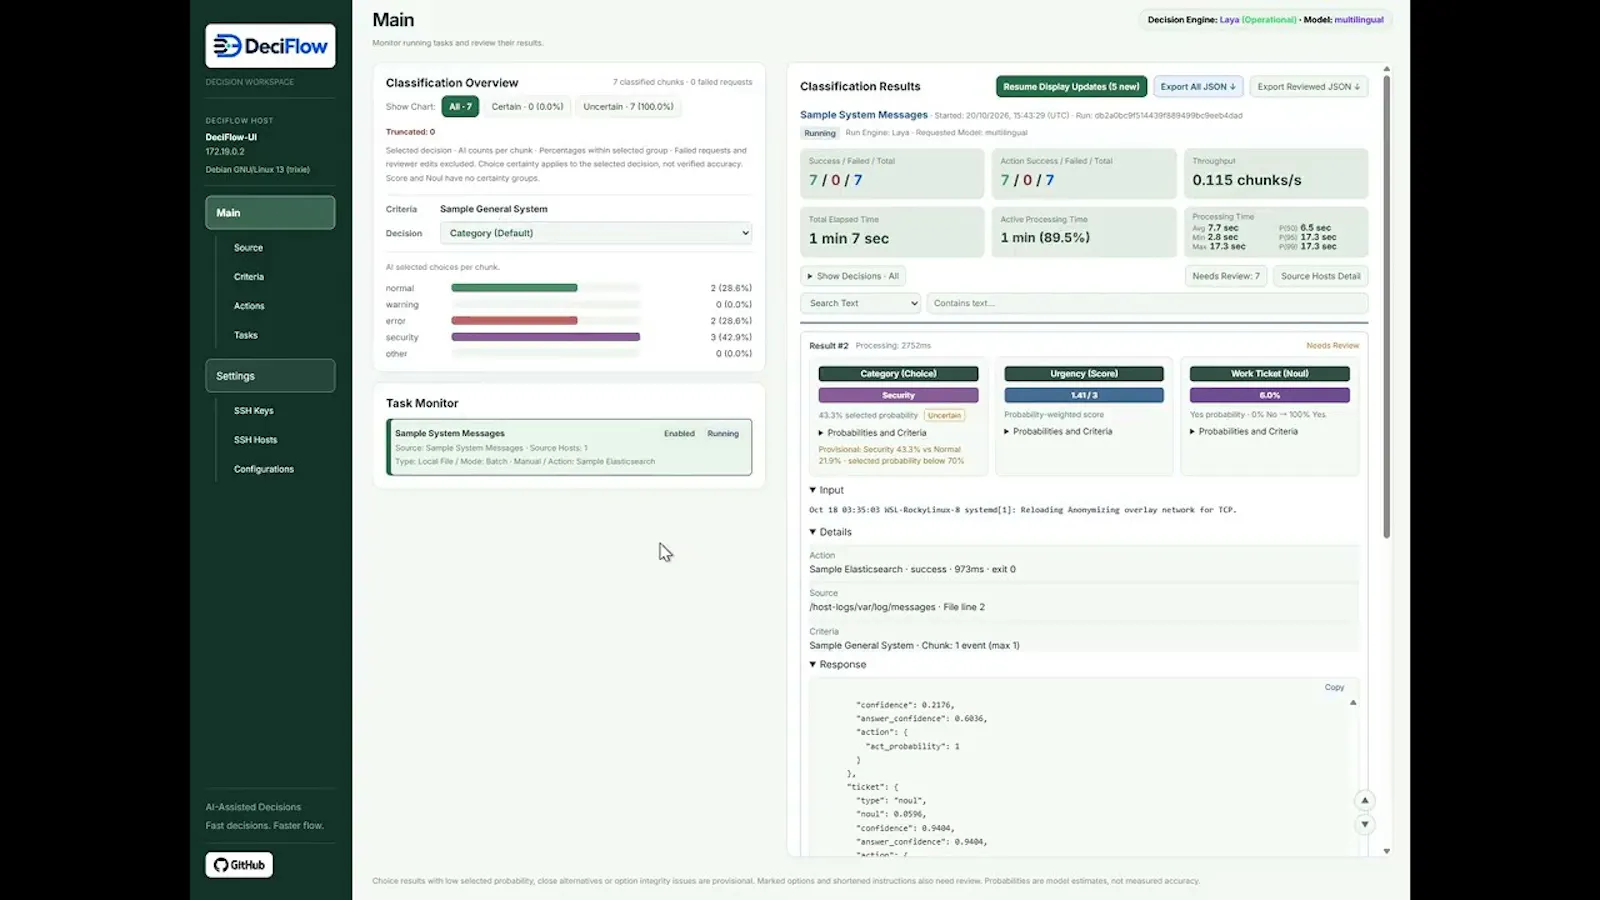Expand Probabilities and Criteria under Urgency
This screenshot has height=900, width=1600.
point(1058,432)
